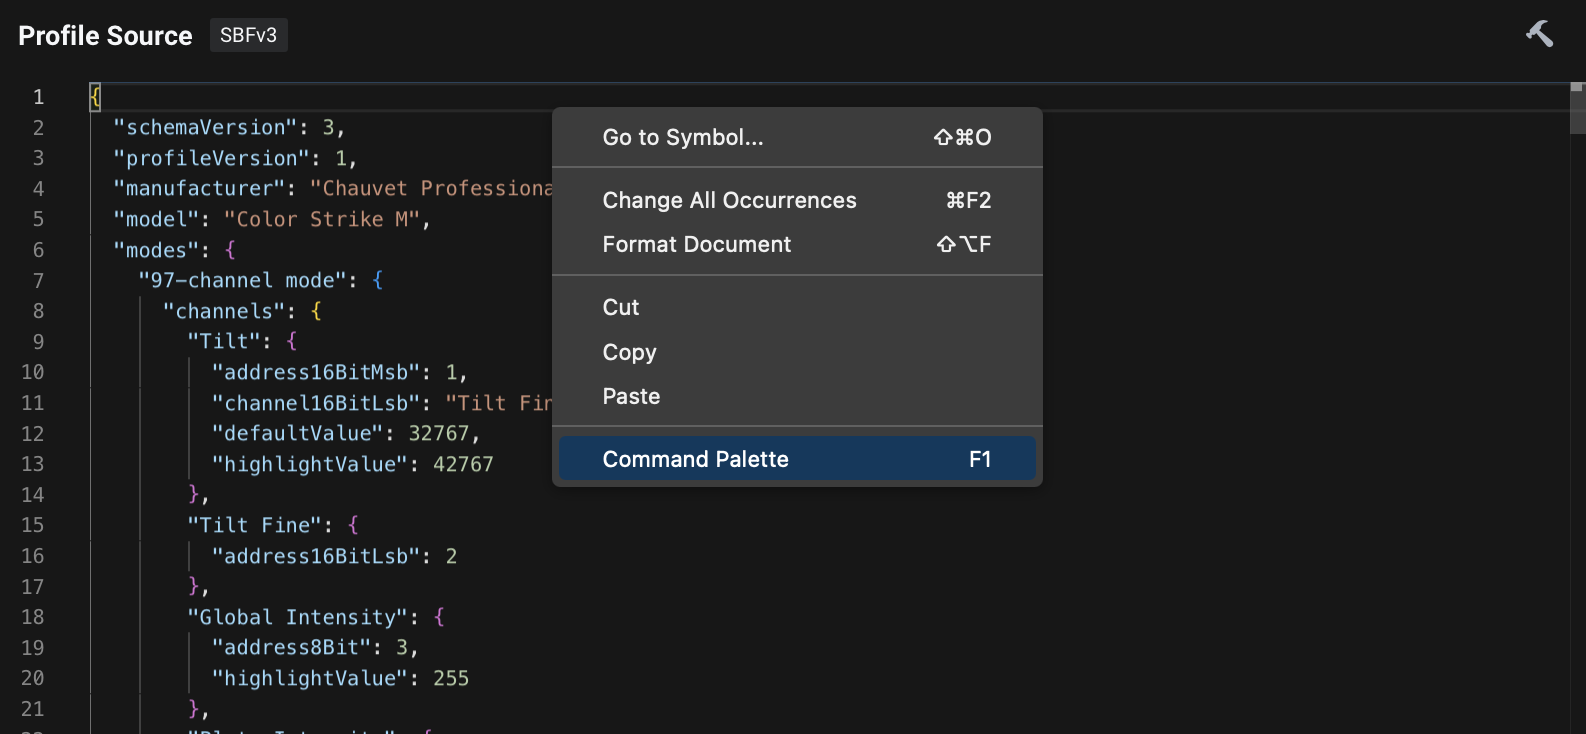Click the "manufacturer" key
The image size is (1586, 734).
[199, 188]
